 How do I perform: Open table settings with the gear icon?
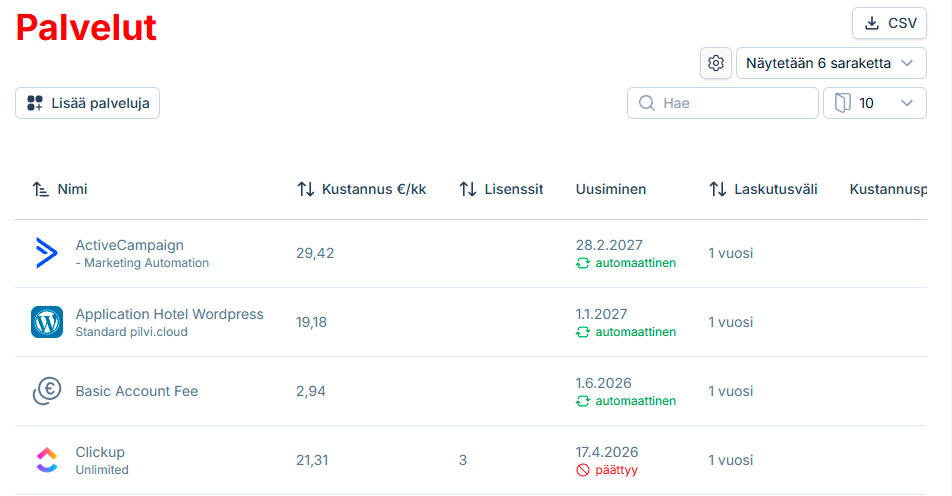[715, 63]
